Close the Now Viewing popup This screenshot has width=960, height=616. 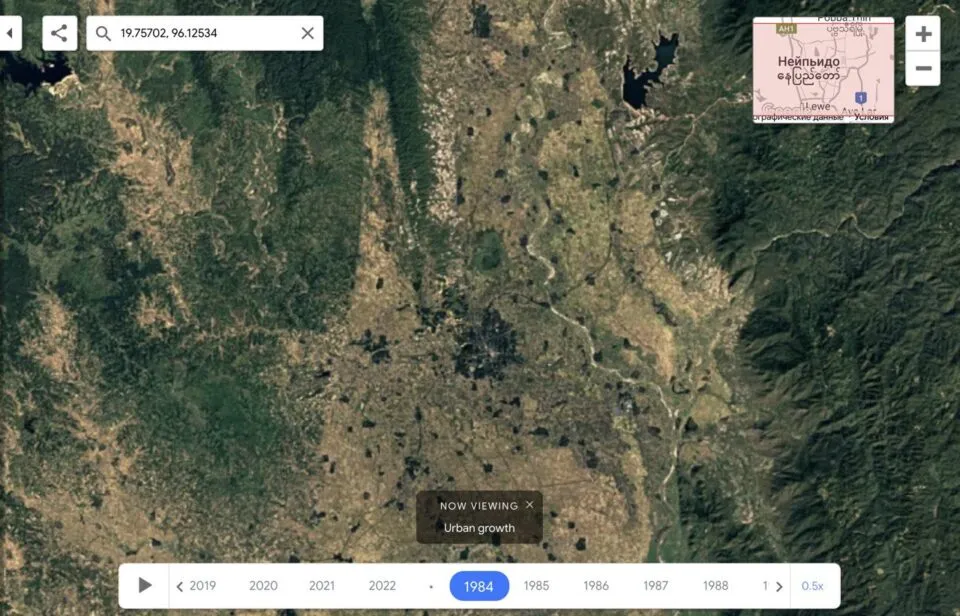[530, 505]
